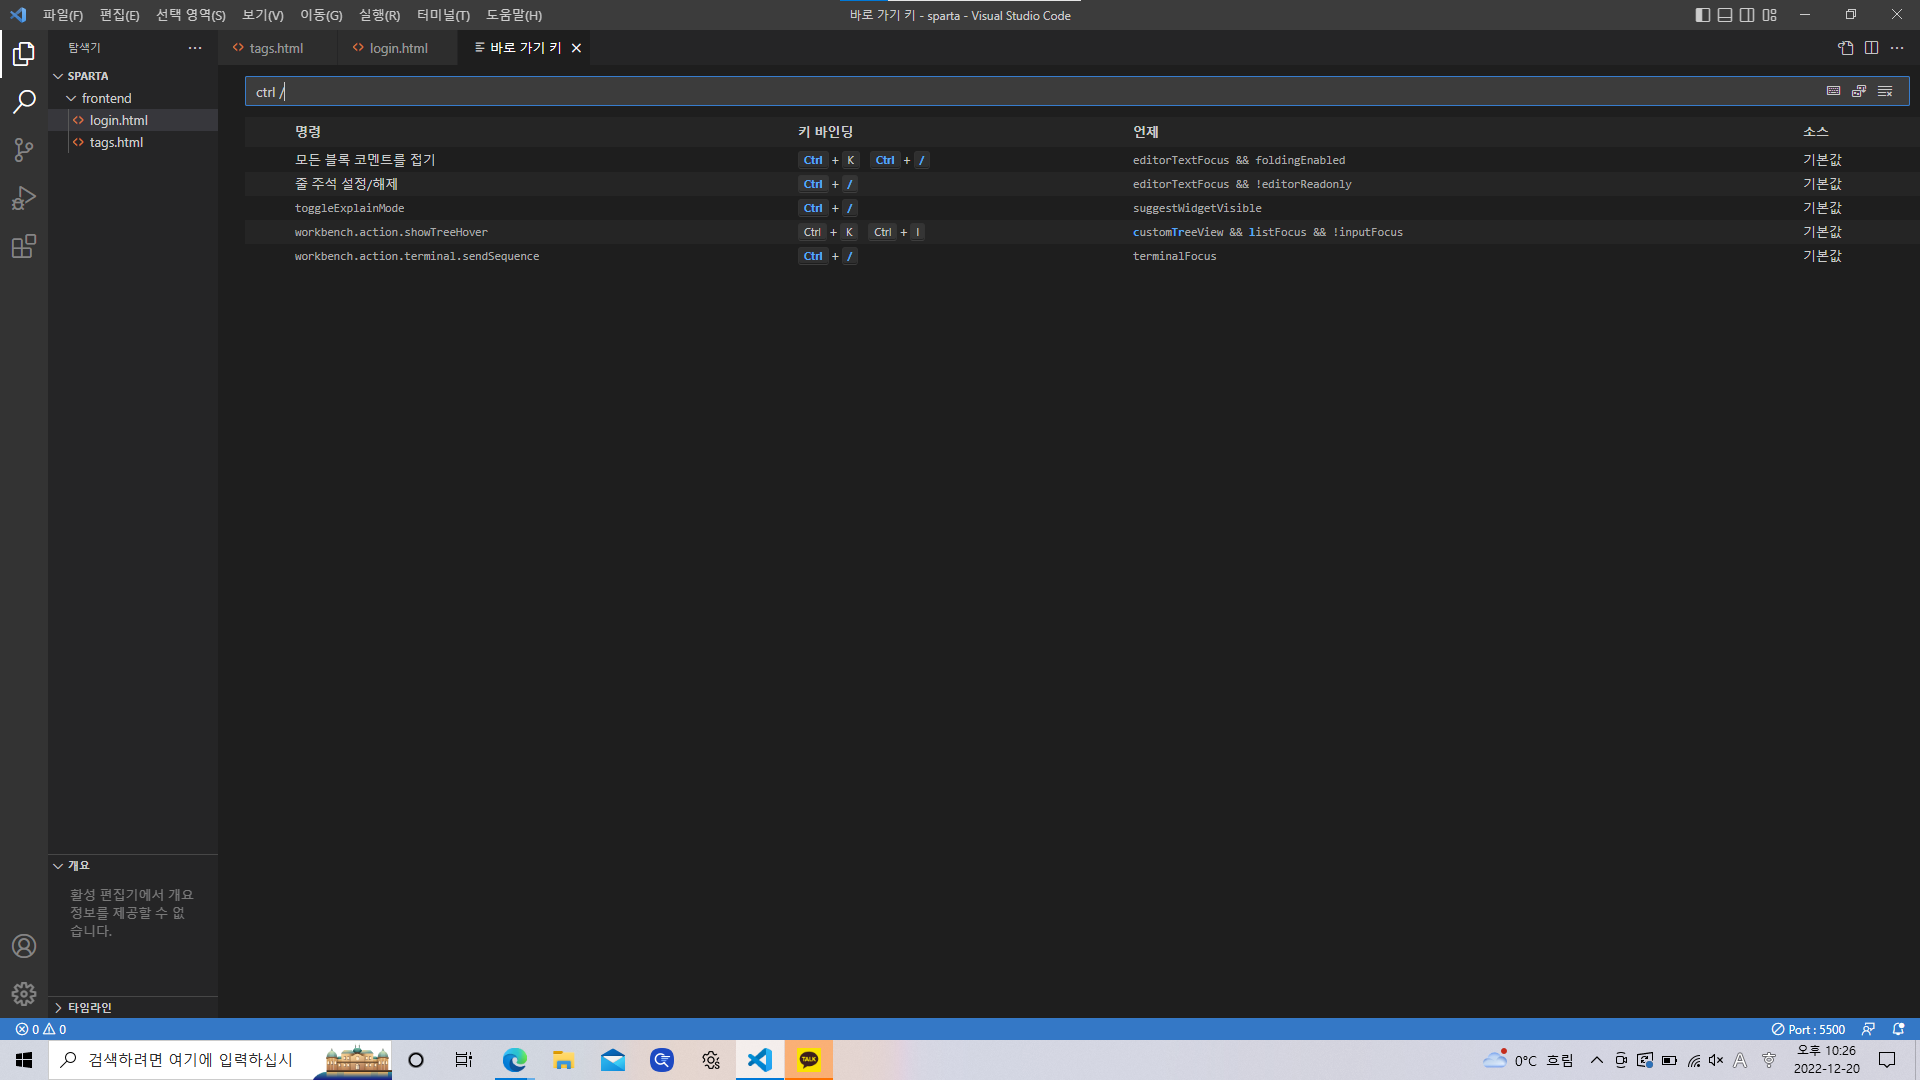The height and width of the screenshot is (1080, 1920).
Task: Open Task View on the taskbar
Action: pyautogui.click(x=464, y=1060)
